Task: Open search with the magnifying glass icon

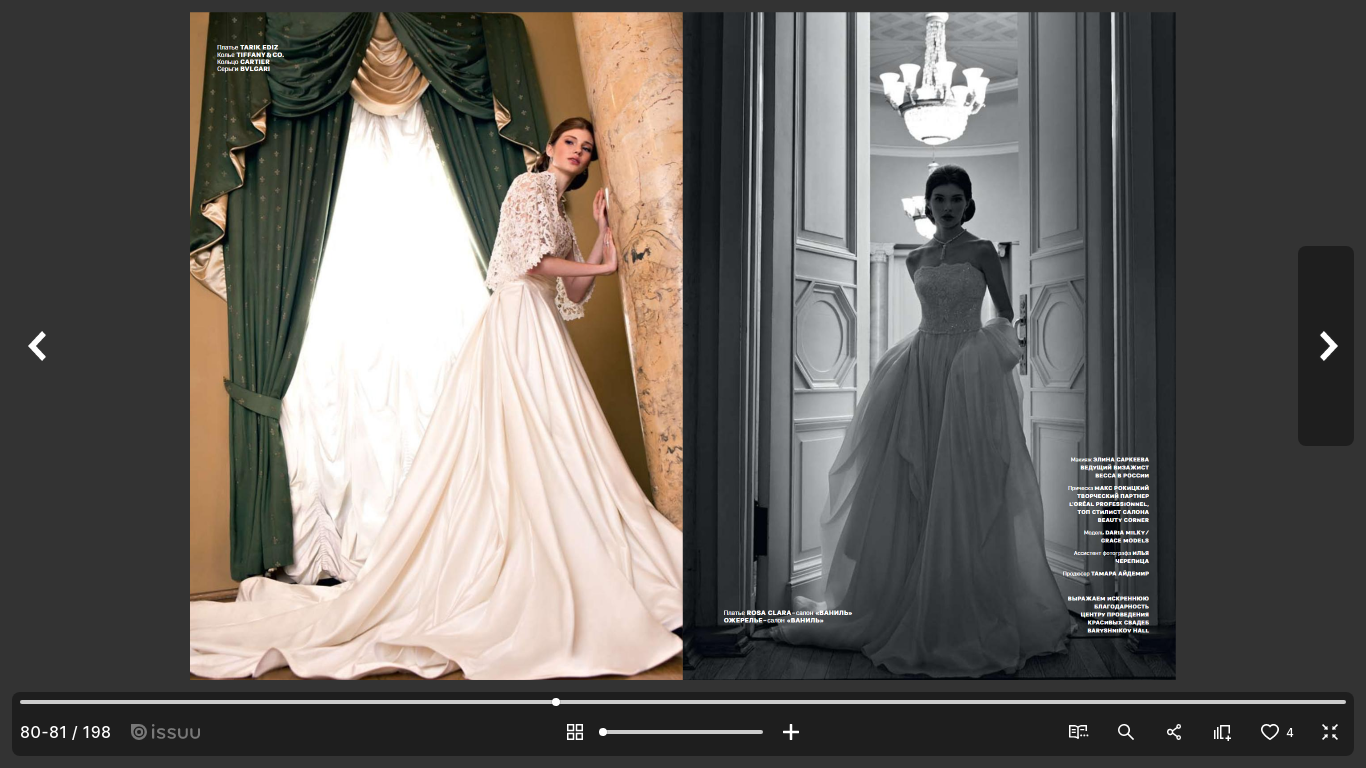Action: (x=1126, y=732)
